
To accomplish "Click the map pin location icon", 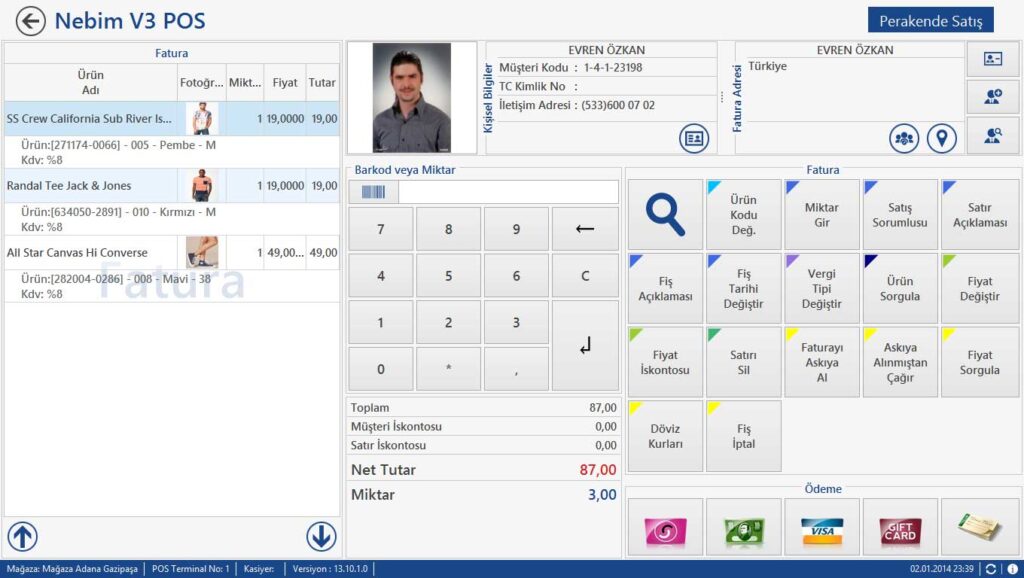I will click(942, 139).
